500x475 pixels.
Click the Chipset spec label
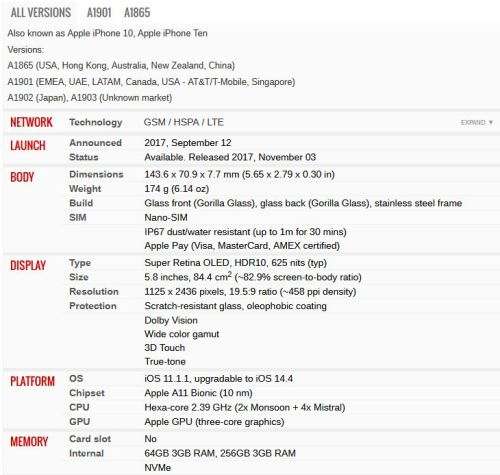click(x=87, y=393)
